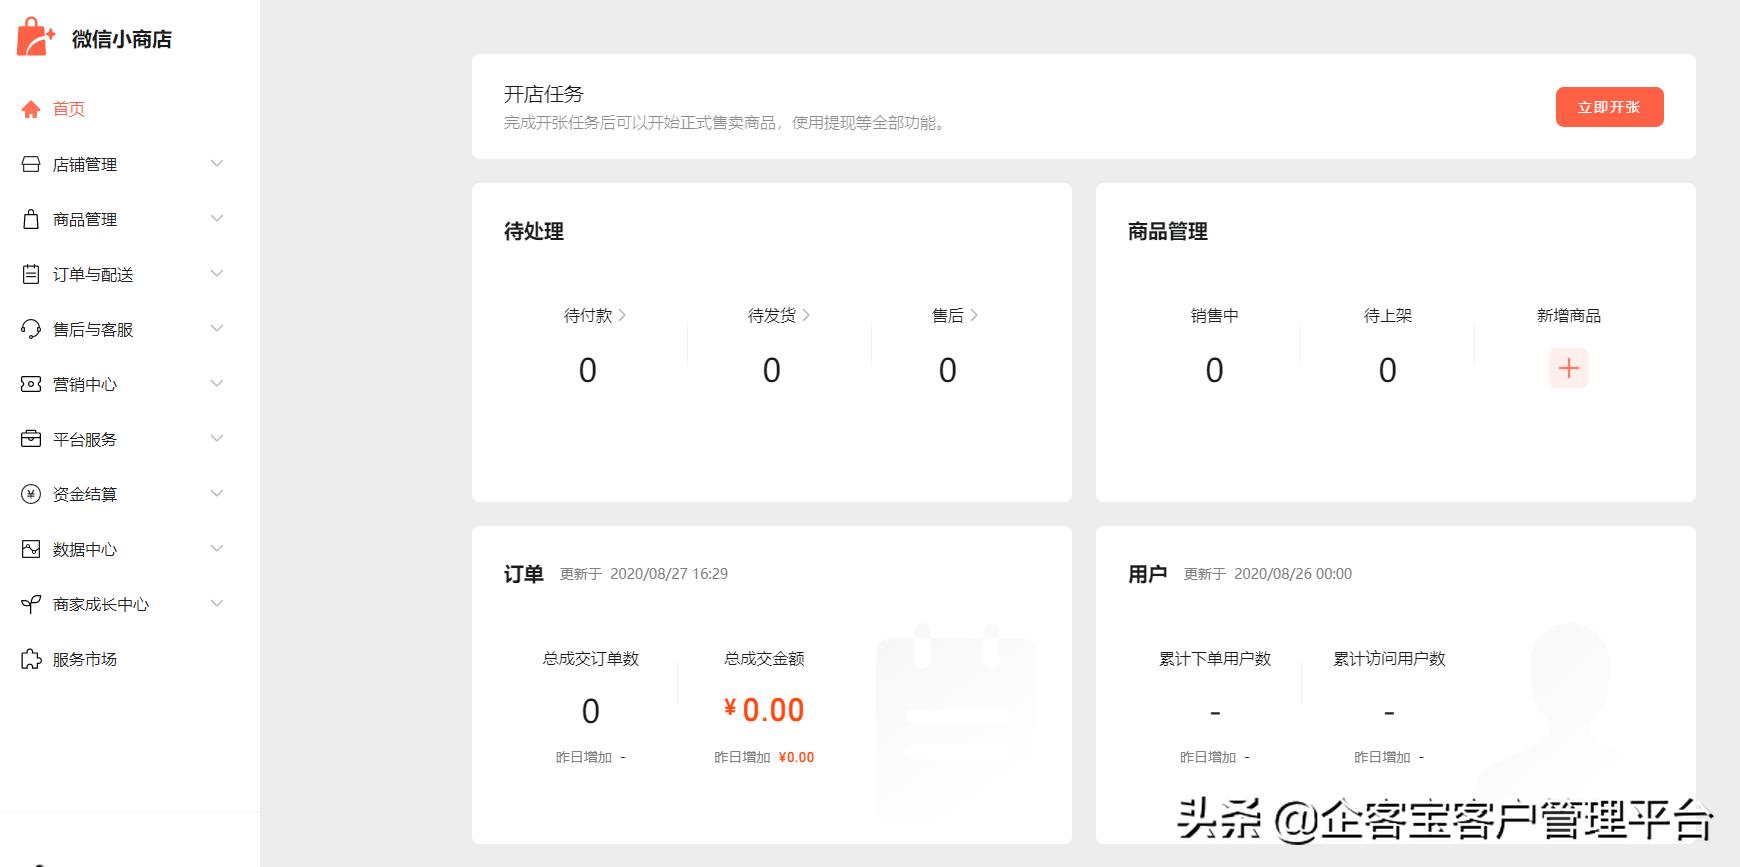Click the 待处理 card heading
The image size is (1740, 867).
534,231
